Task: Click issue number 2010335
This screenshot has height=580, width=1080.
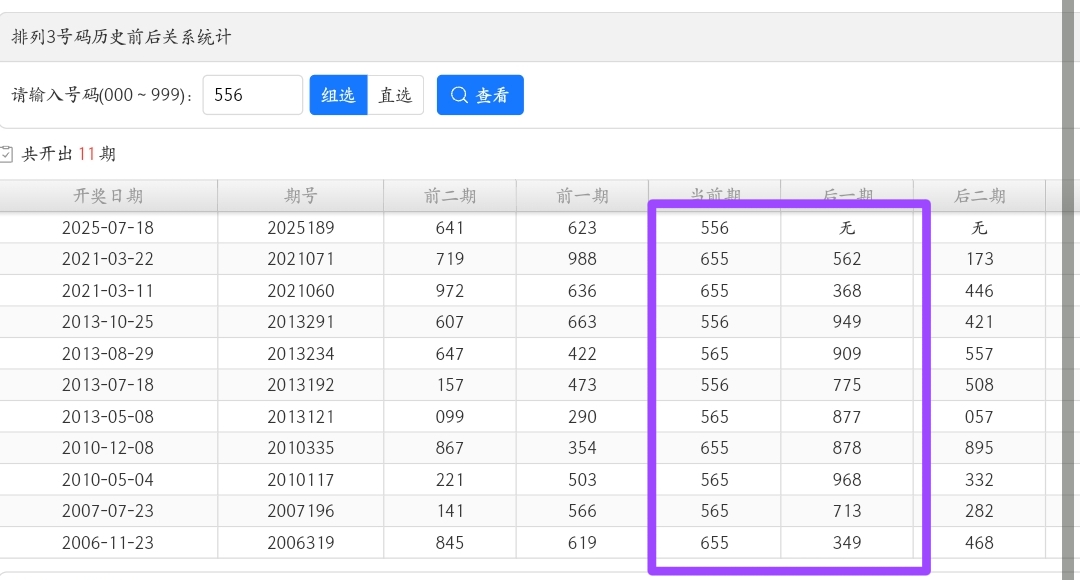Action: coord(301,448)
